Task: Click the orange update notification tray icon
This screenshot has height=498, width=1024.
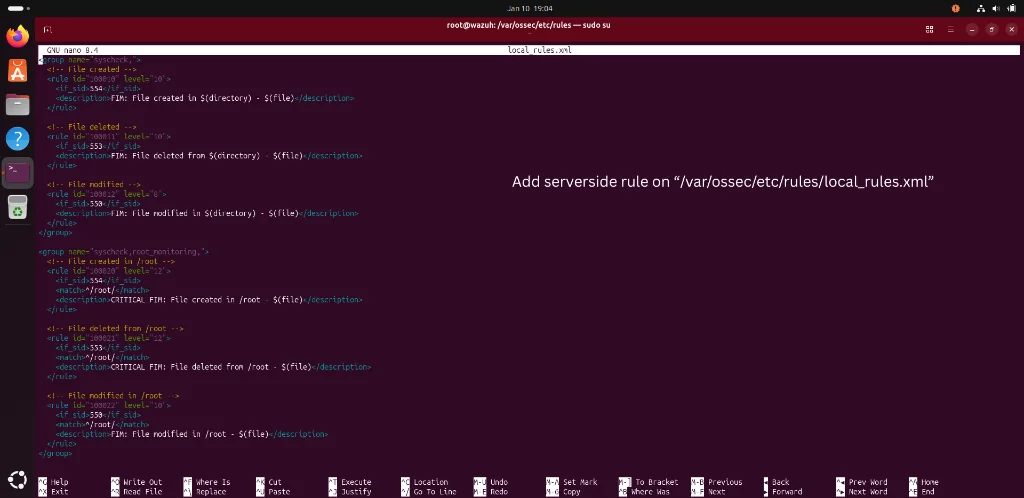Action: click(956, 8)
